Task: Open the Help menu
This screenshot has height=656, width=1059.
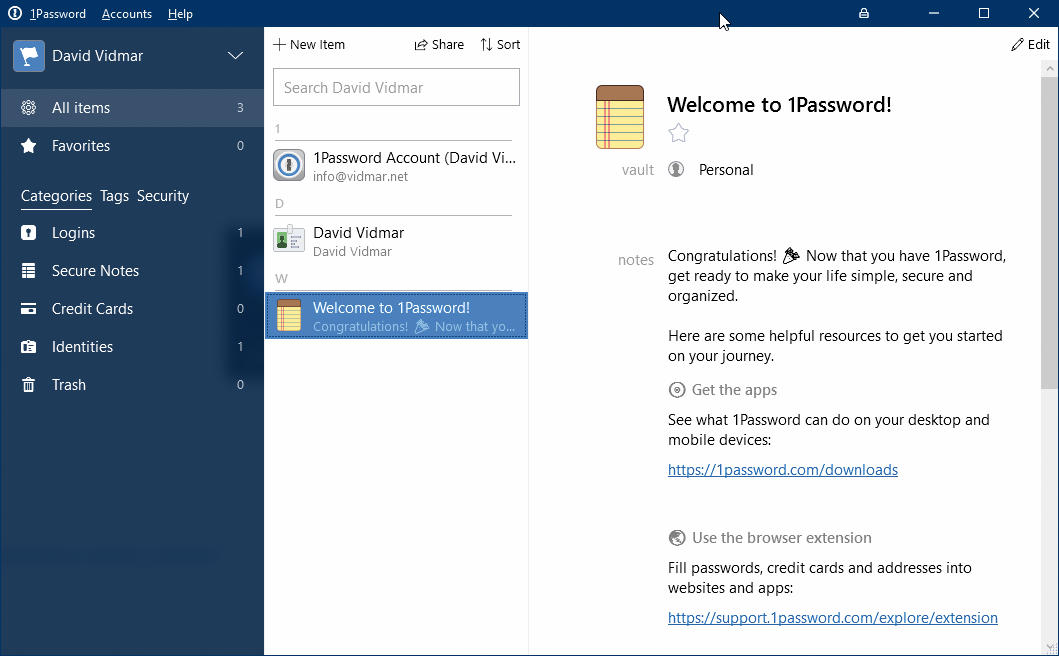Action: click(x=180, y=14)
